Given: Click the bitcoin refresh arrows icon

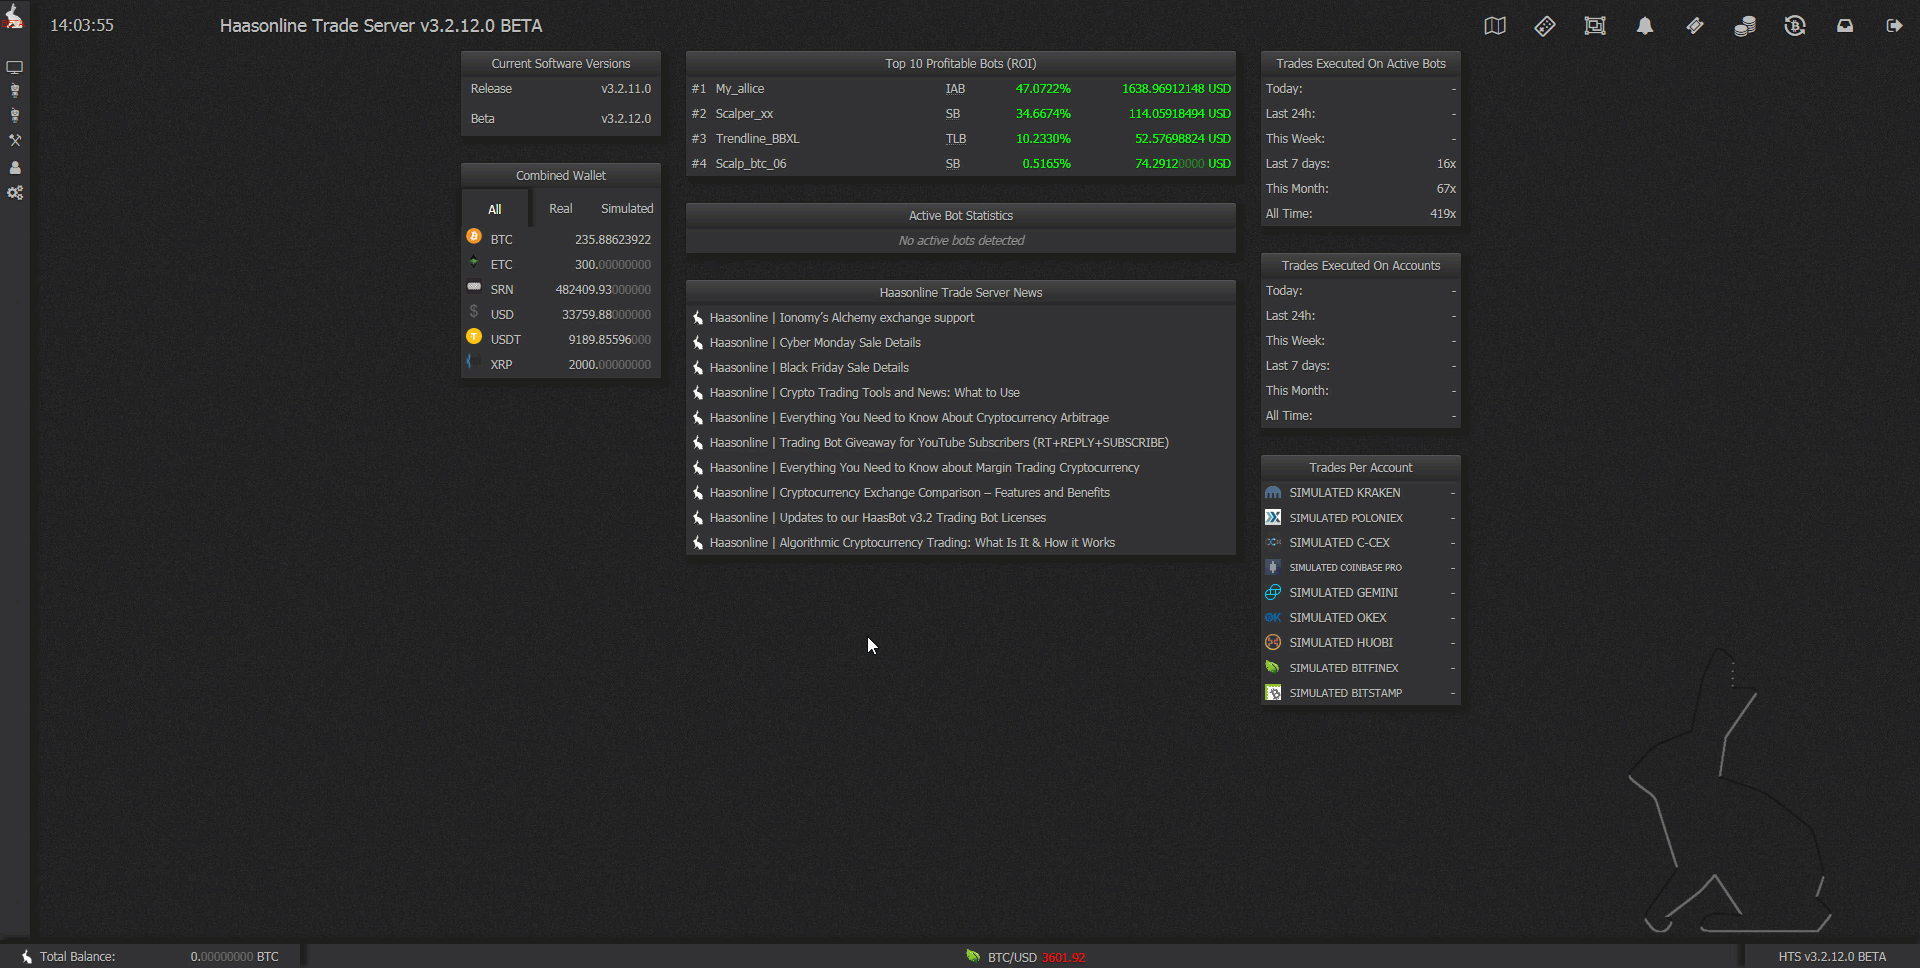Looking at the screenshot, I should (1795, 26).
